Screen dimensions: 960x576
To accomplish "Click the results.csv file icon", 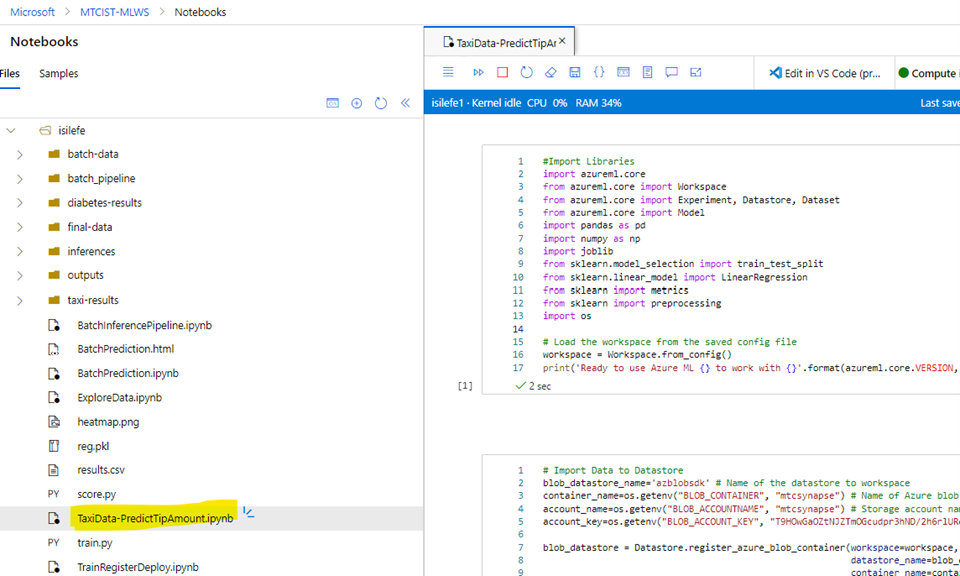I will [x=54, y=470].
